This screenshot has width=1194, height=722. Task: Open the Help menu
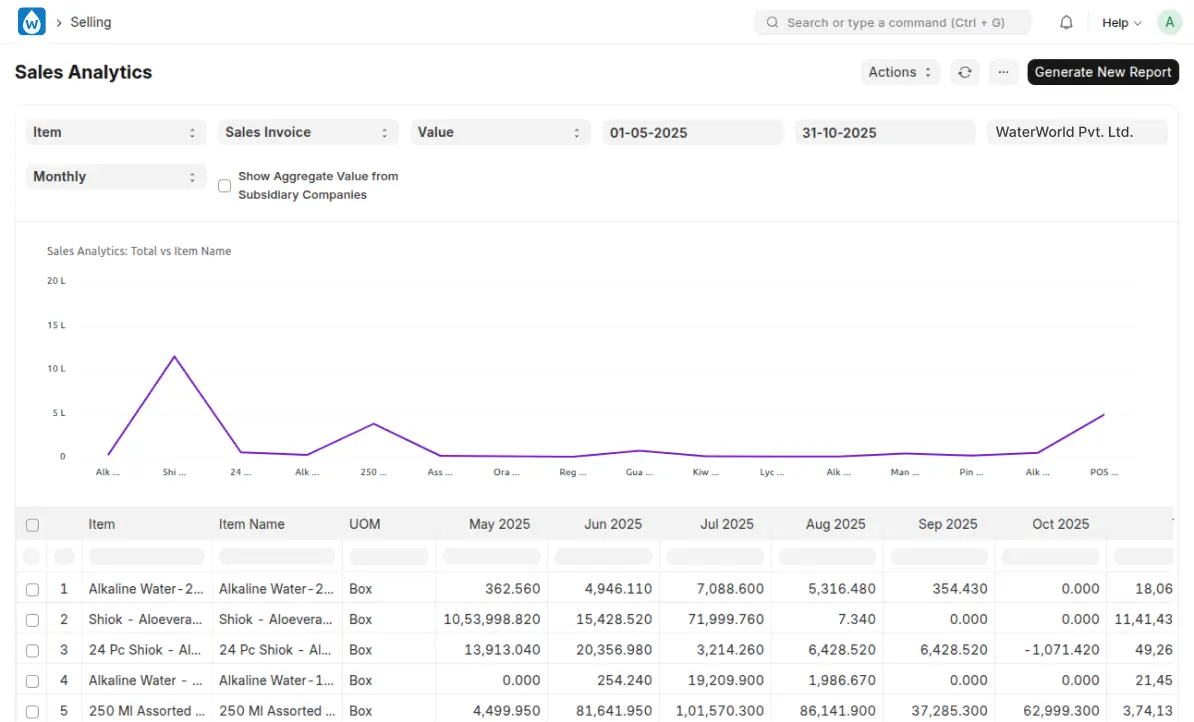tap(1121, 22)
